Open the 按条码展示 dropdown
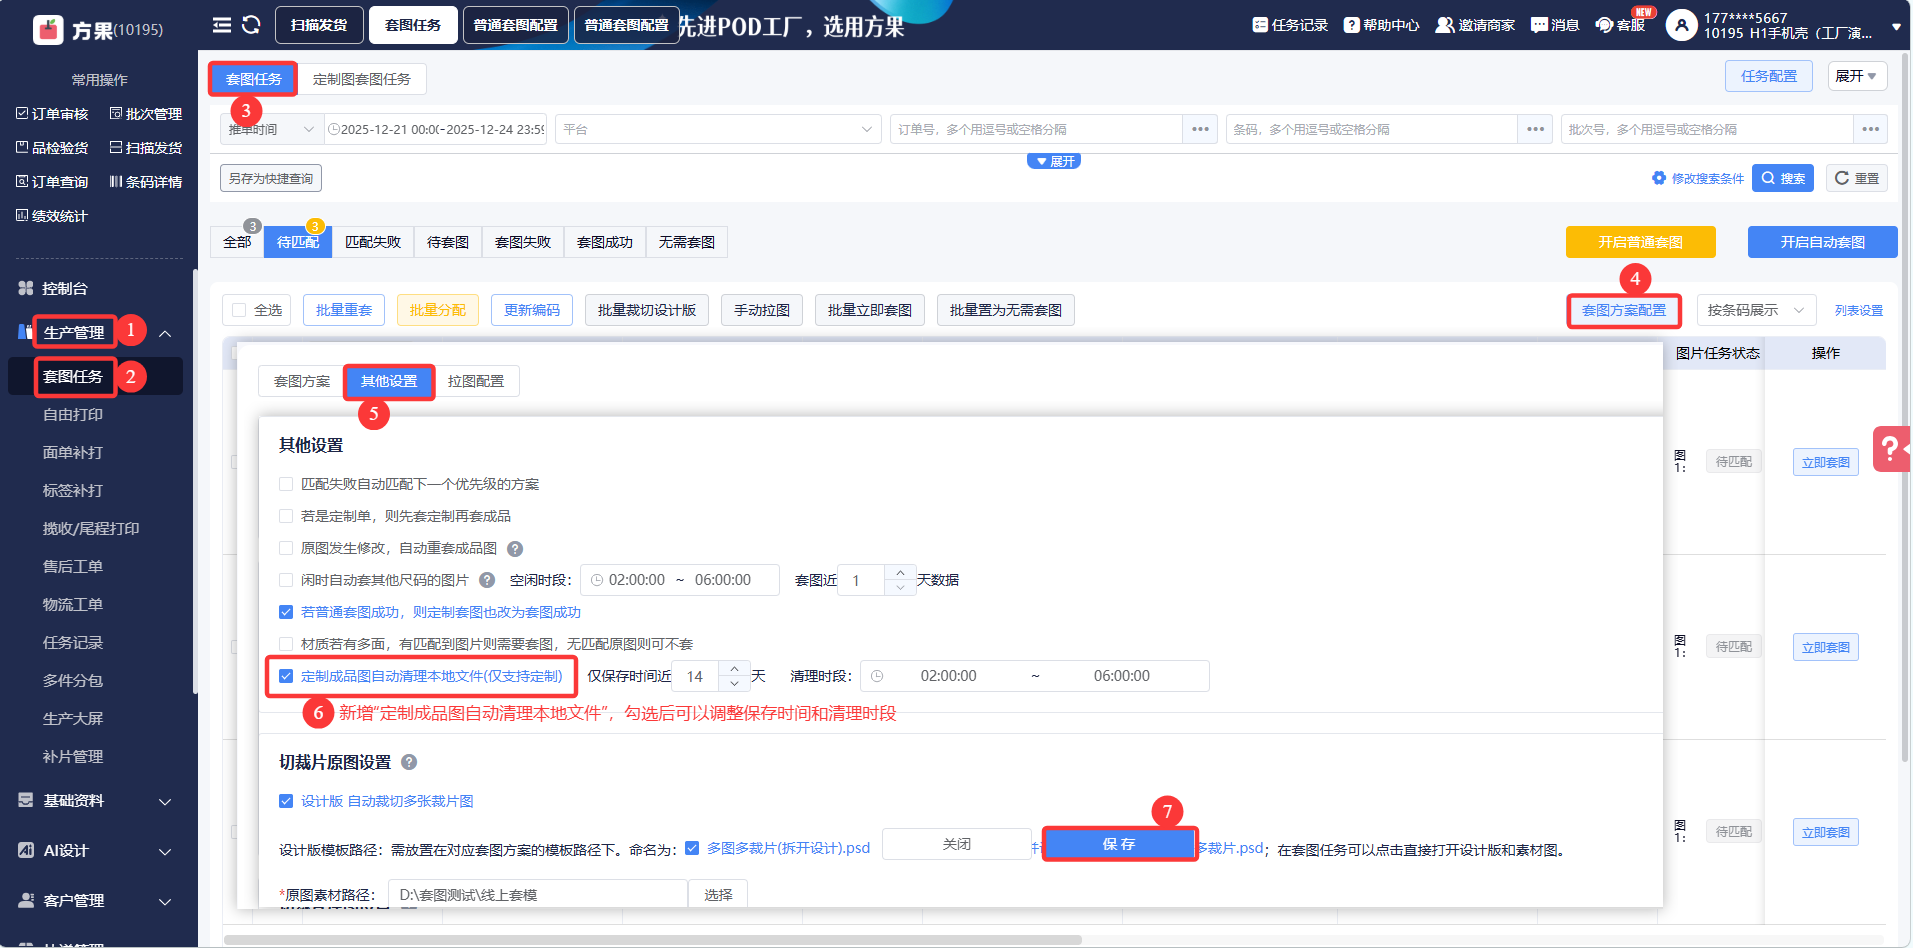 pyautogui.click(x=1756, y=310)
